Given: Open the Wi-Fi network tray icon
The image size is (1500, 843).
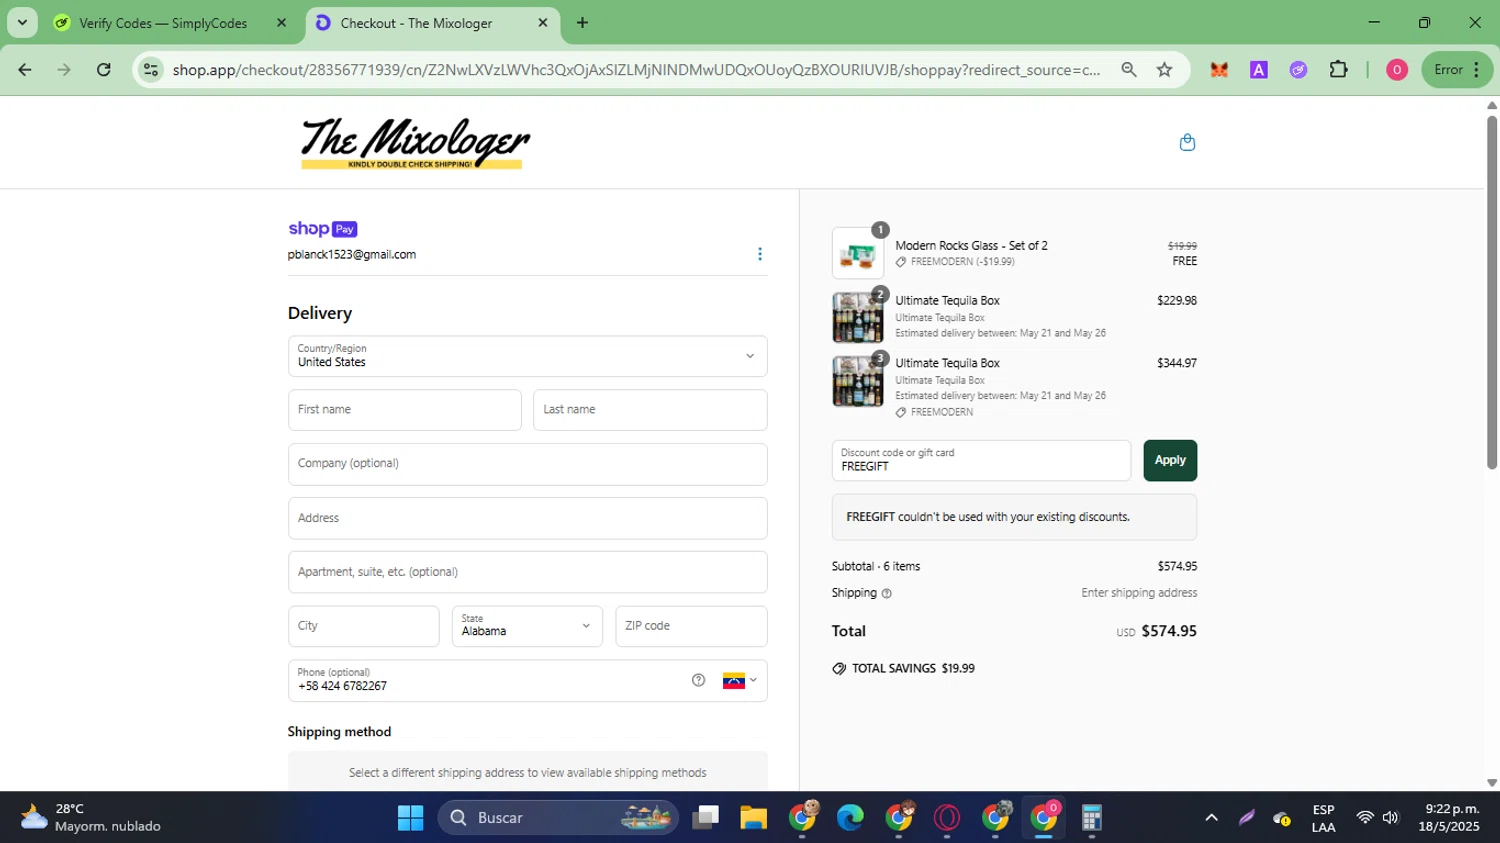Looking at the screenshot, I should [1365, 818].
